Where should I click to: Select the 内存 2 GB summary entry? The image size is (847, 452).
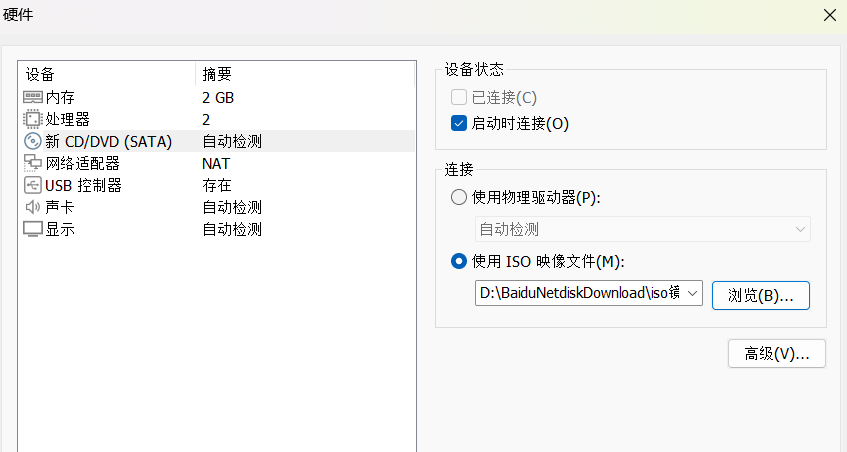[218, 98]
